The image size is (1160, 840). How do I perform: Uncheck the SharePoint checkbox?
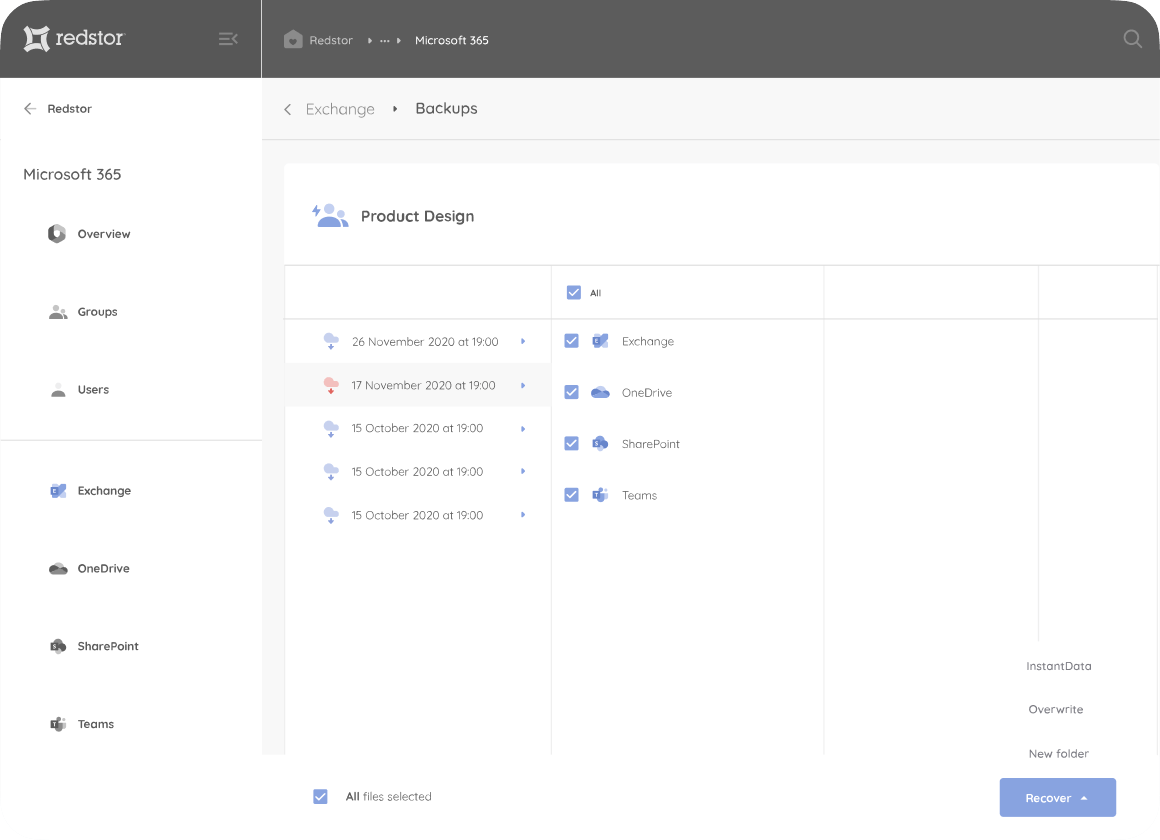click(x=571, y=443)
